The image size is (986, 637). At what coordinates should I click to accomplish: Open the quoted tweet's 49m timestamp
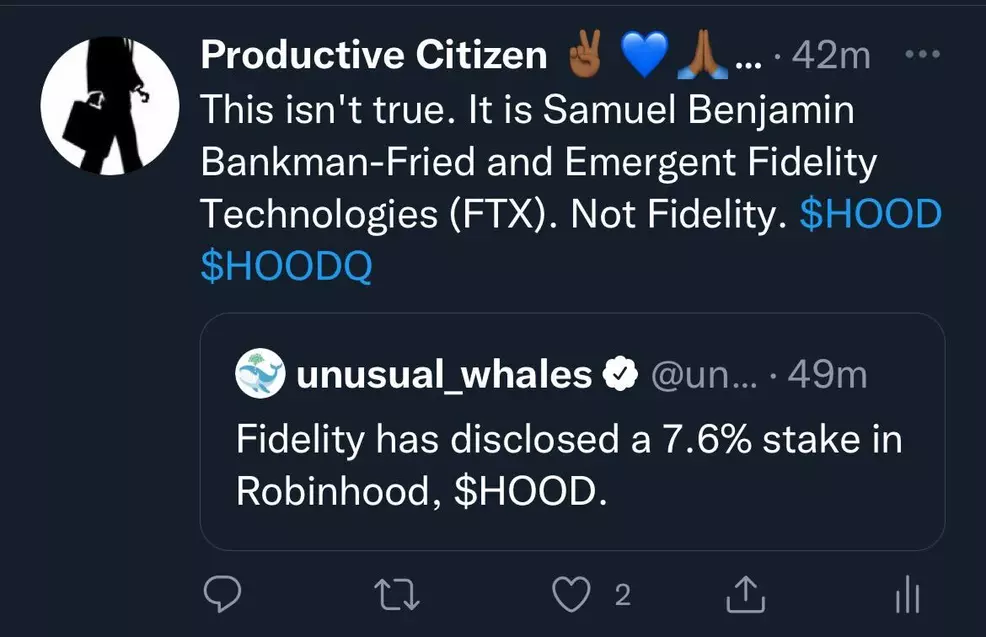(827, 375)
